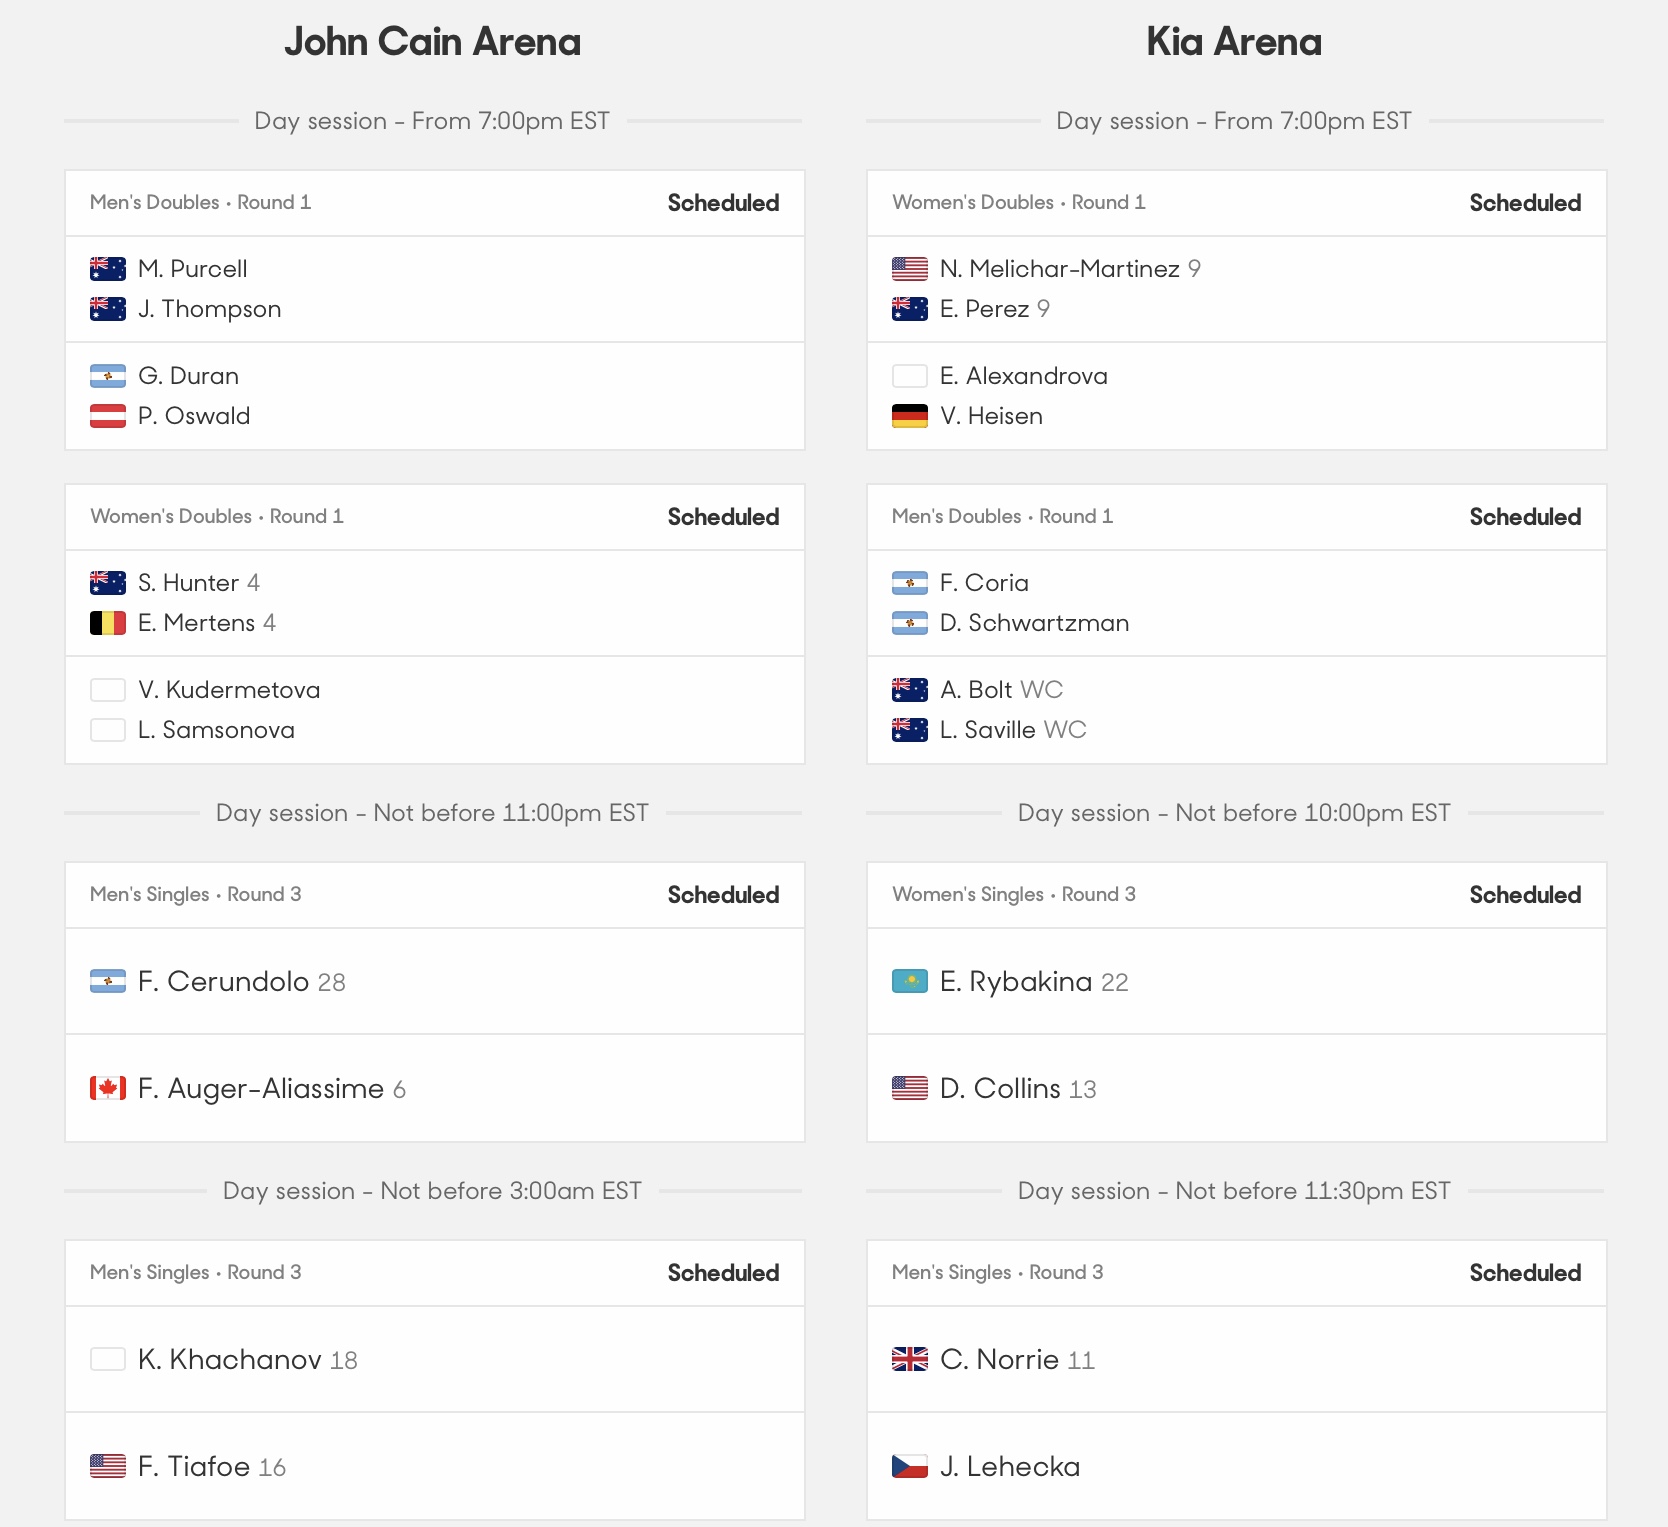
Task: Open player E. Rybakina's profile
Action: coord(1016,981)
